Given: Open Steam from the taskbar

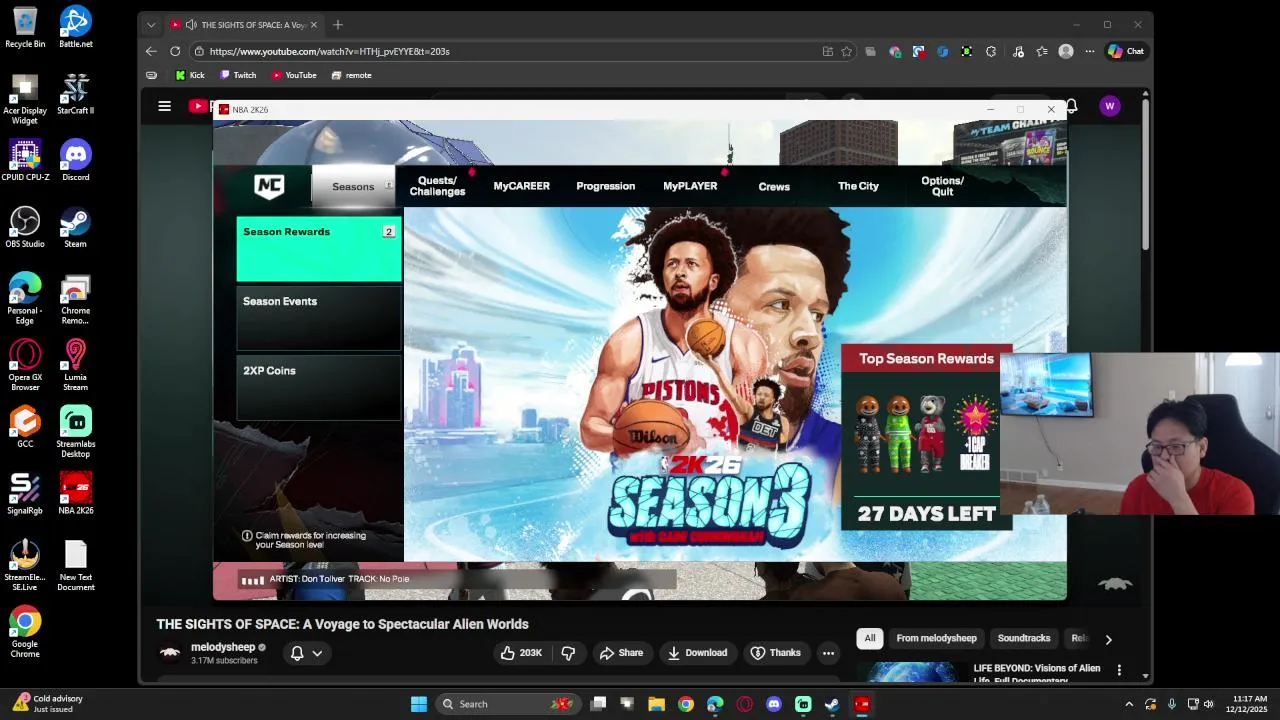Looking at the screenshot, I should 832,704.
